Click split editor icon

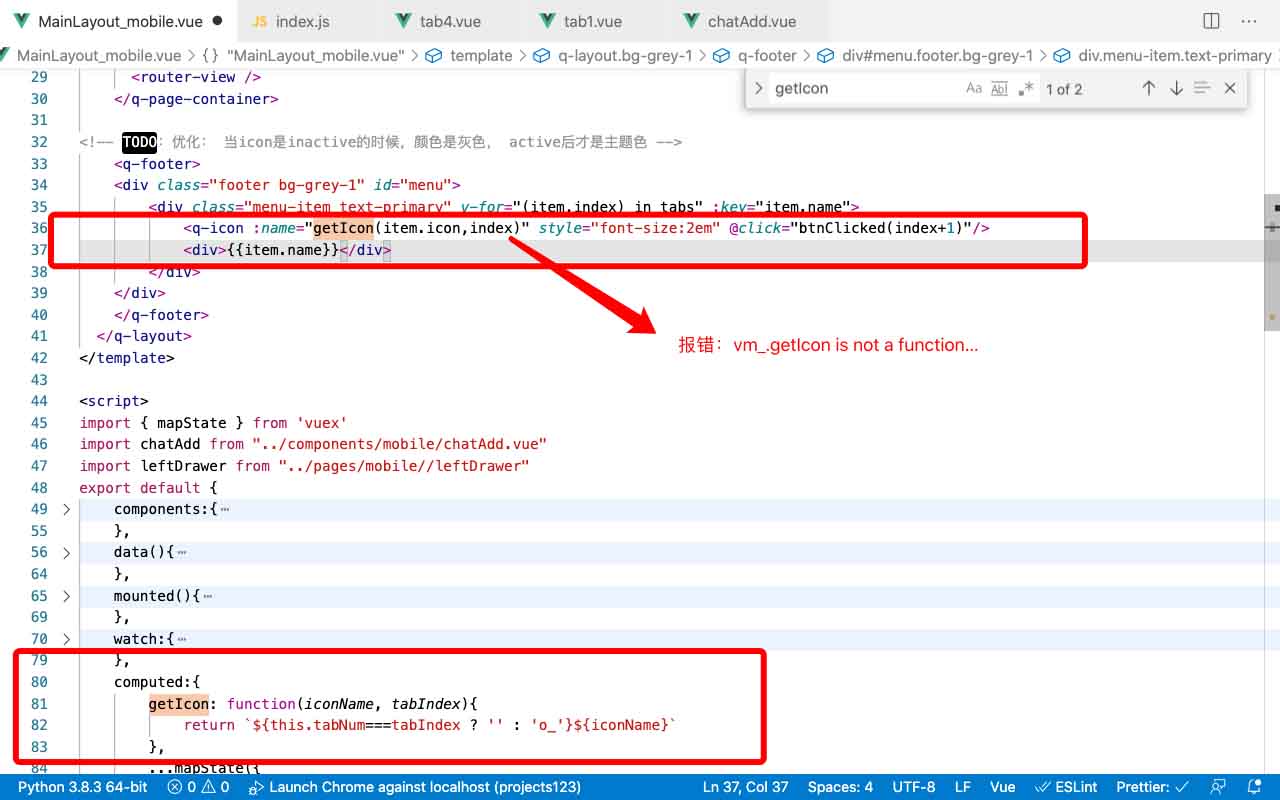pos(1211,21)
